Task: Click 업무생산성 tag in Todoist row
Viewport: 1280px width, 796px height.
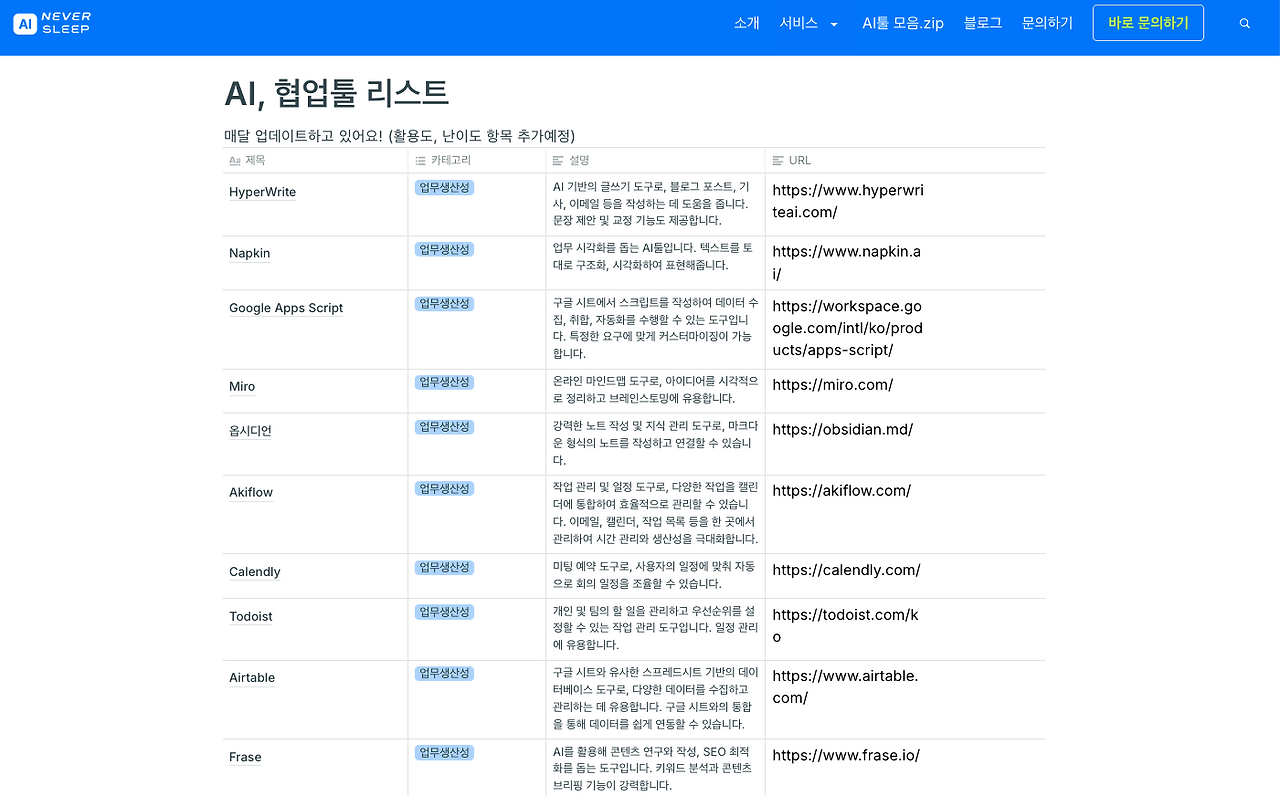Action: [444, 611]
